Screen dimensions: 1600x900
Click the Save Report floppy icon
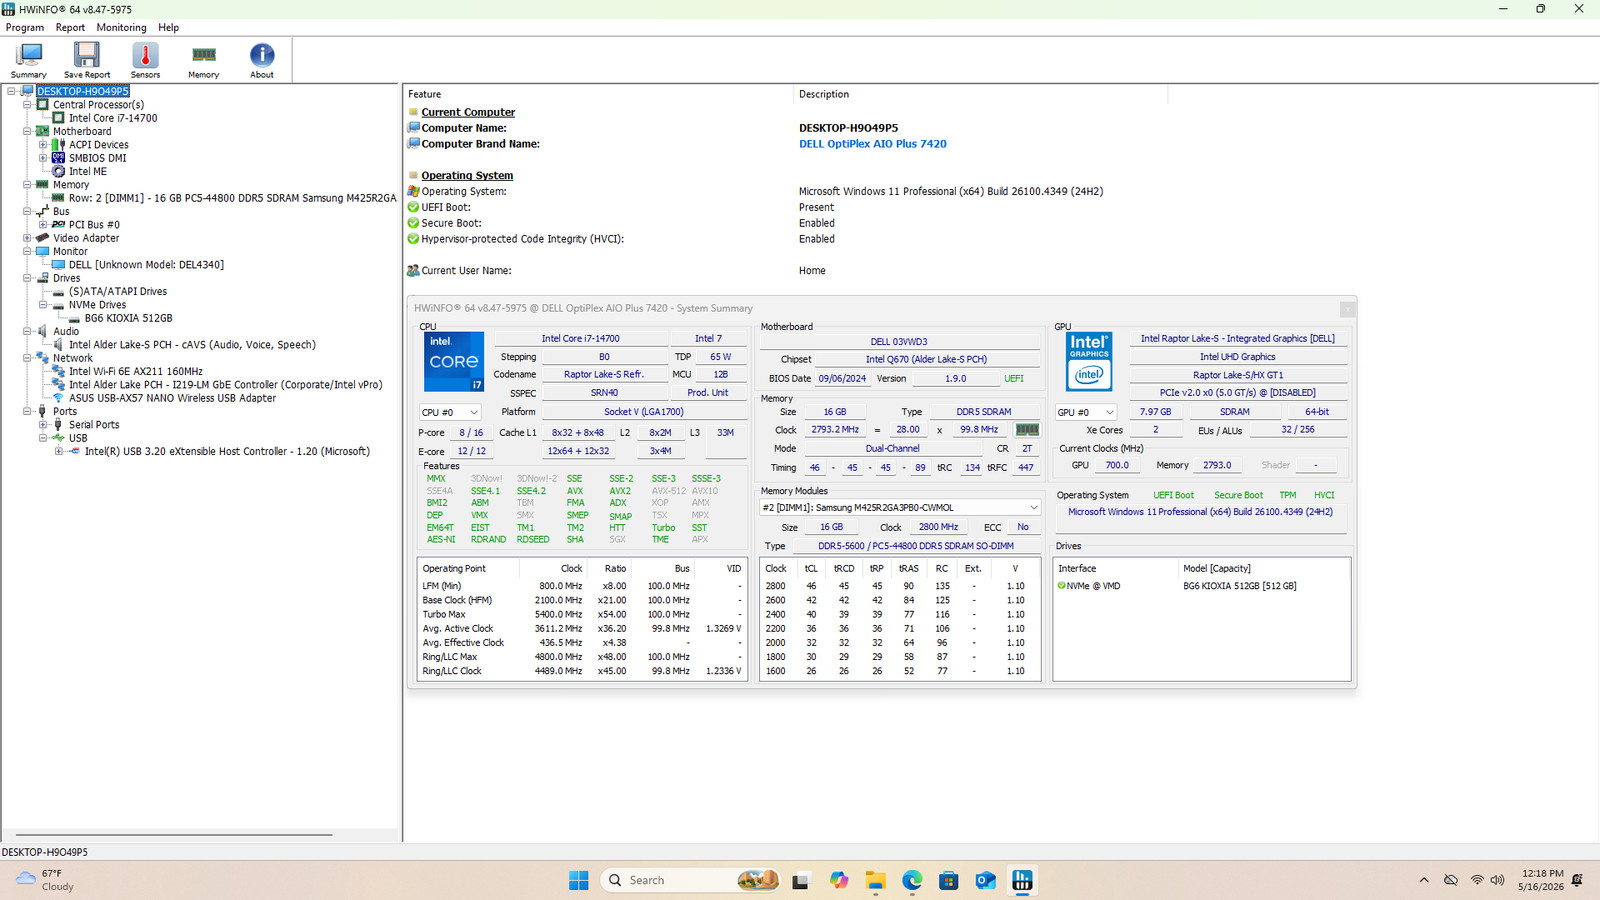tap(87, 60)
